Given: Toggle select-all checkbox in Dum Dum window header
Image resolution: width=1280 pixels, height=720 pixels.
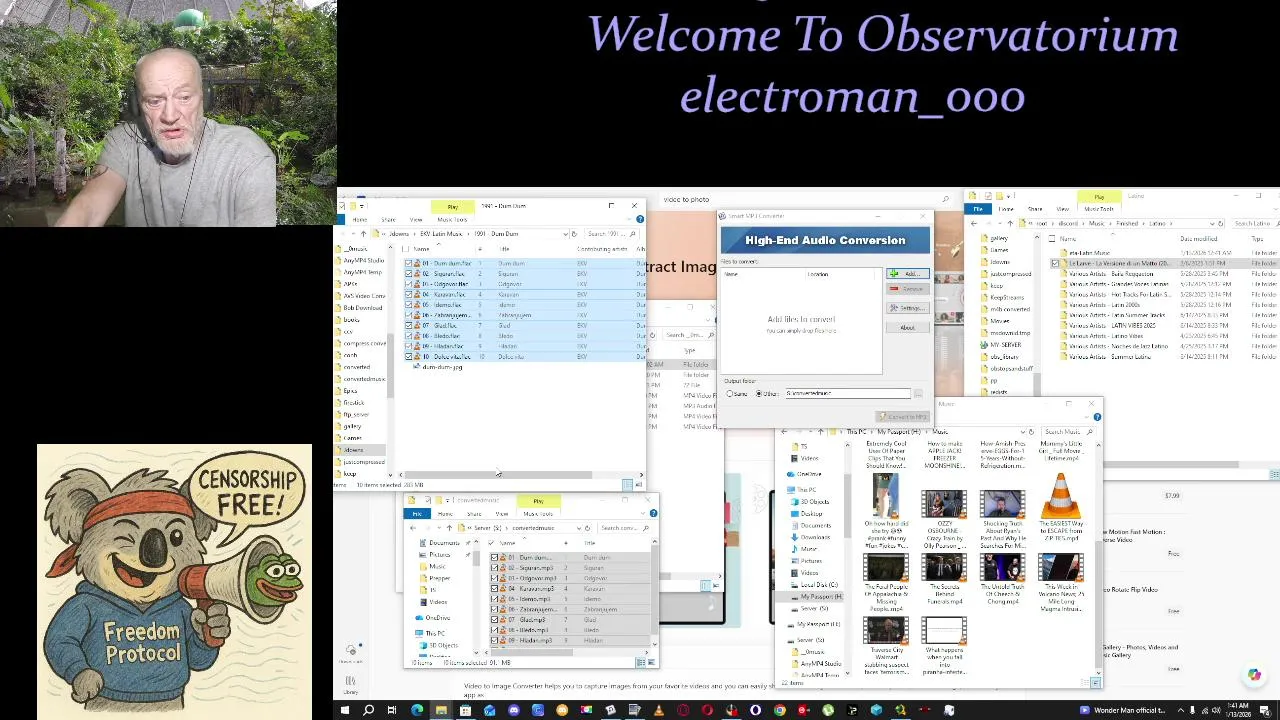Looking at the screenshot, I should point(405,249).
